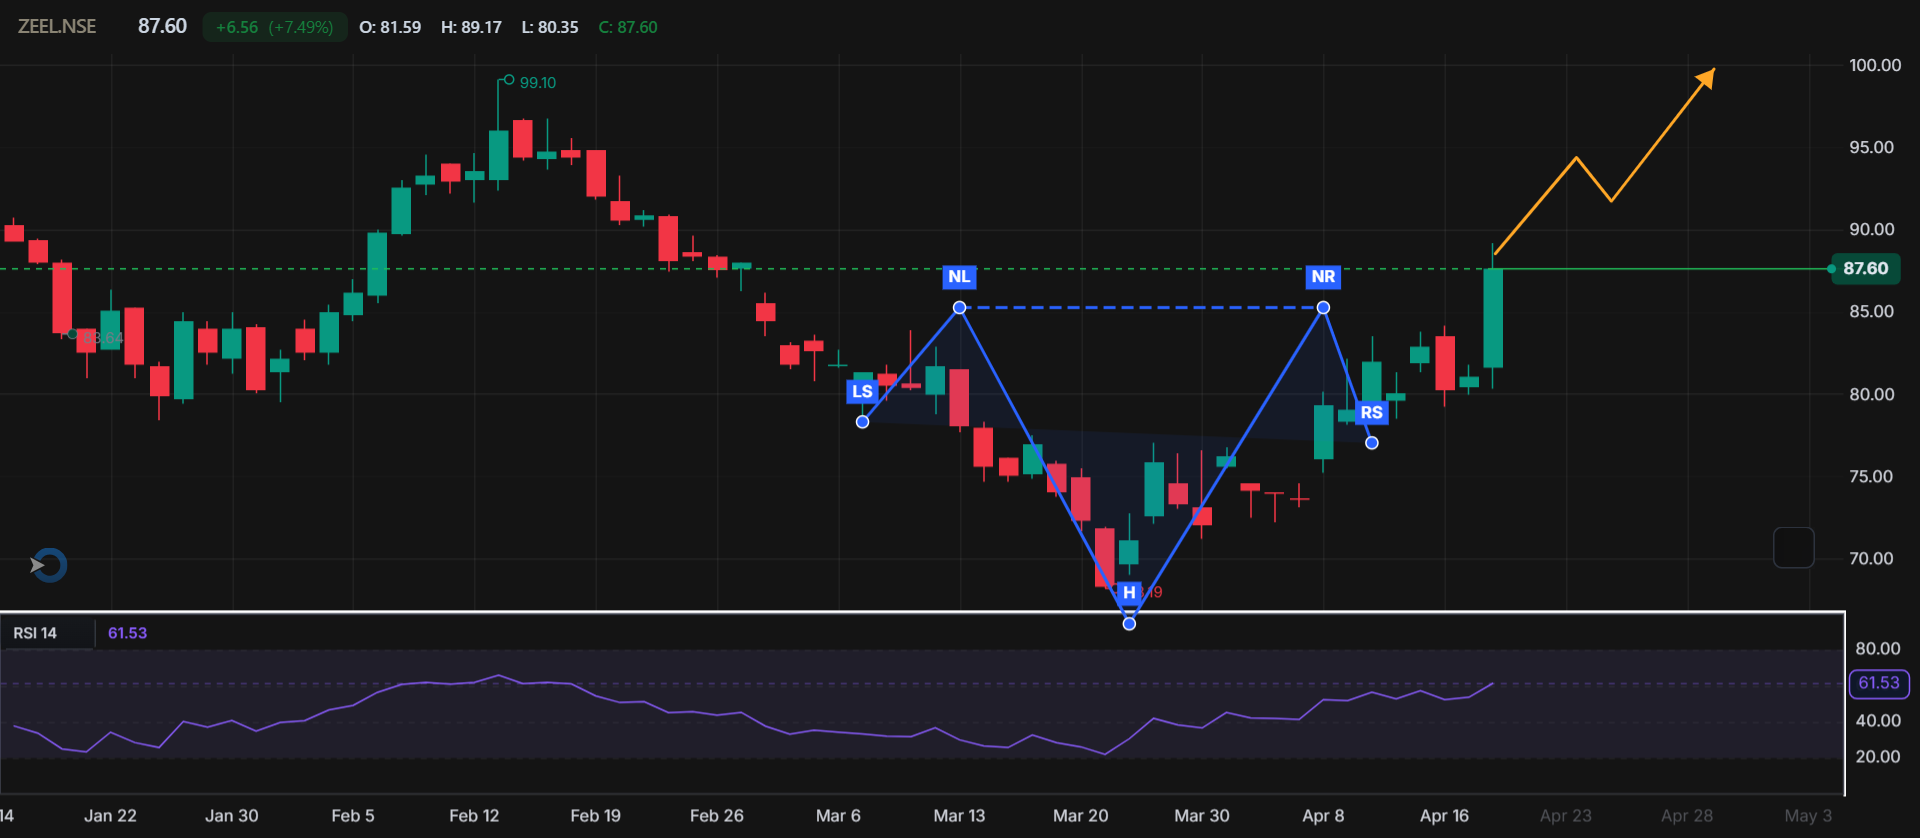Select the NL neckline-left label
The image size is (1920, 838).
(959, 277)
